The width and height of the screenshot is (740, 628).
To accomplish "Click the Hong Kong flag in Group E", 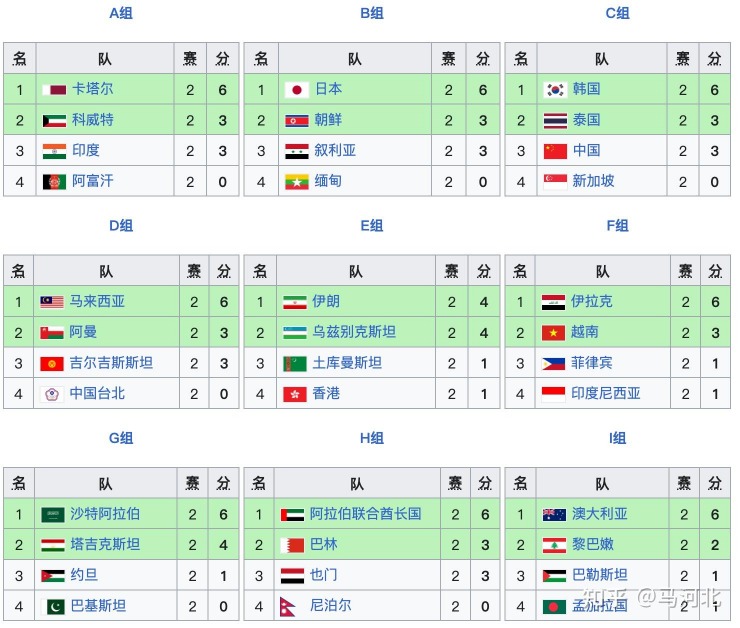I will [x=295, y=394].
